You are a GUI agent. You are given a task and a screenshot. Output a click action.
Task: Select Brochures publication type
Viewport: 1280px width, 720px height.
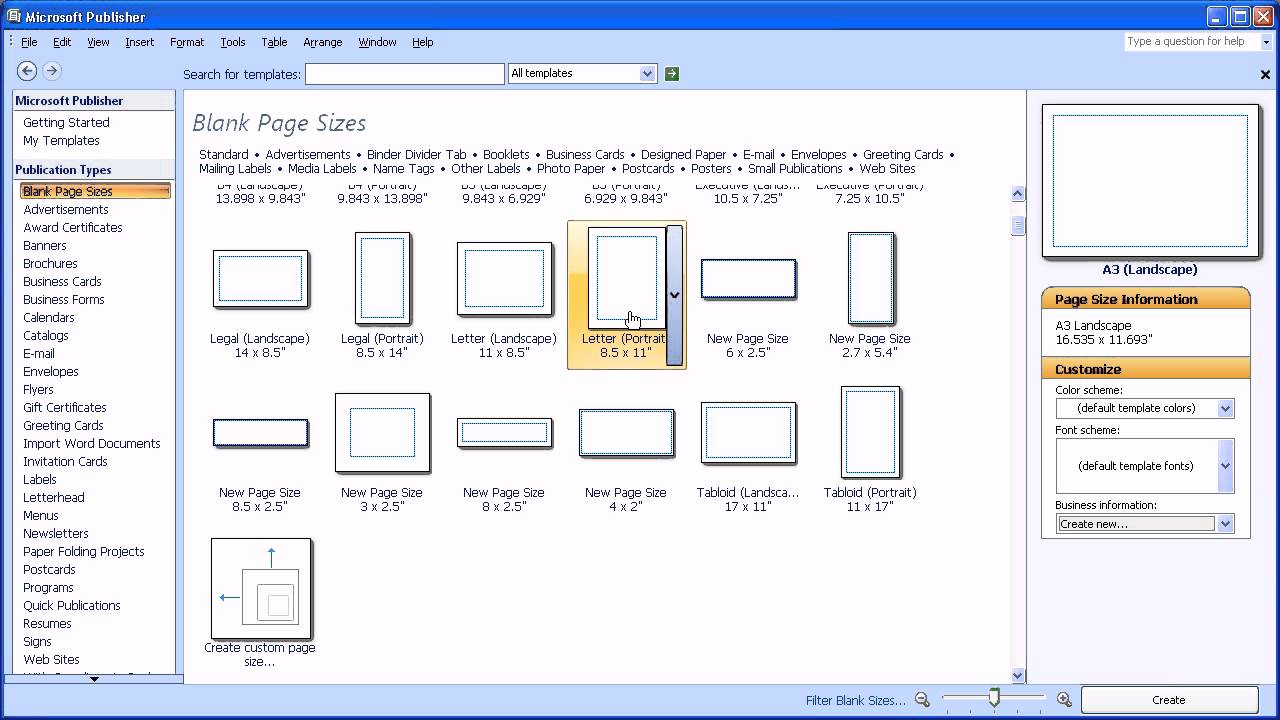[x=50, y=263]
